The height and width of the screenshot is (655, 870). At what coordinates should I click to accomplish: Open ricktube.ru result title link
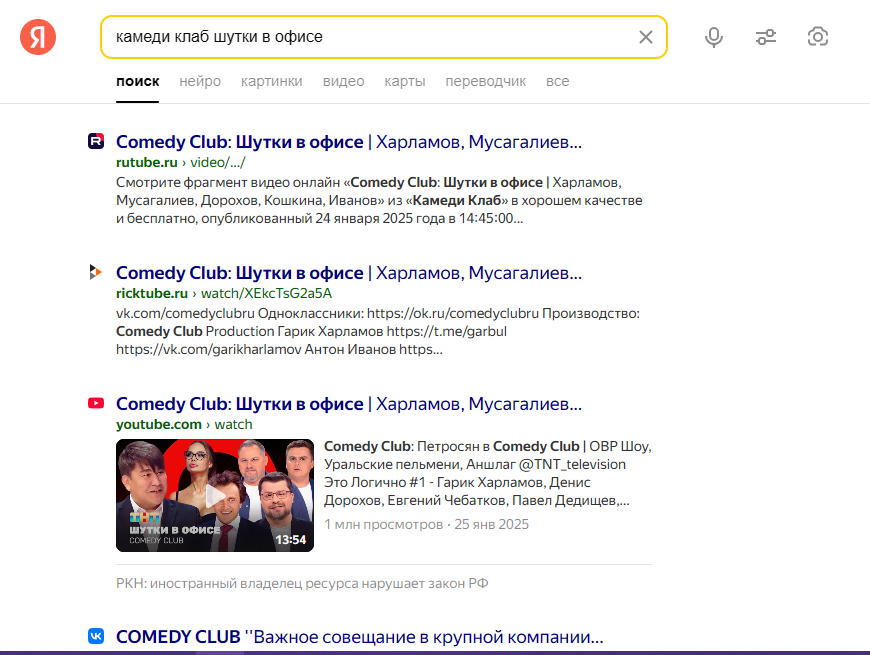coord(348,273)
